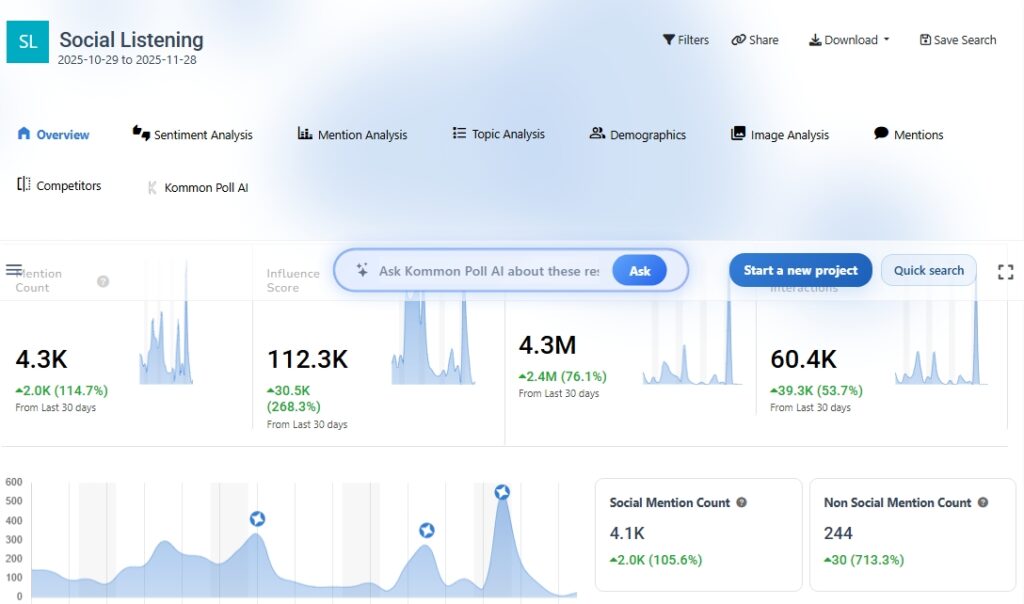Open the Topic Analysis tab
Viewport: 1024px width, 604px height.
[499, 134]
